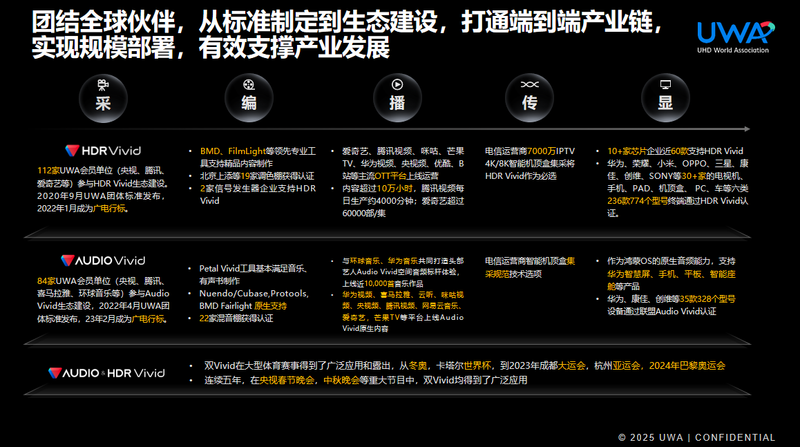Image resolution: width=800 pixels, height=447 pixels.
Task: Click the AUDIO Vivid logo
Action: (103, 261)
